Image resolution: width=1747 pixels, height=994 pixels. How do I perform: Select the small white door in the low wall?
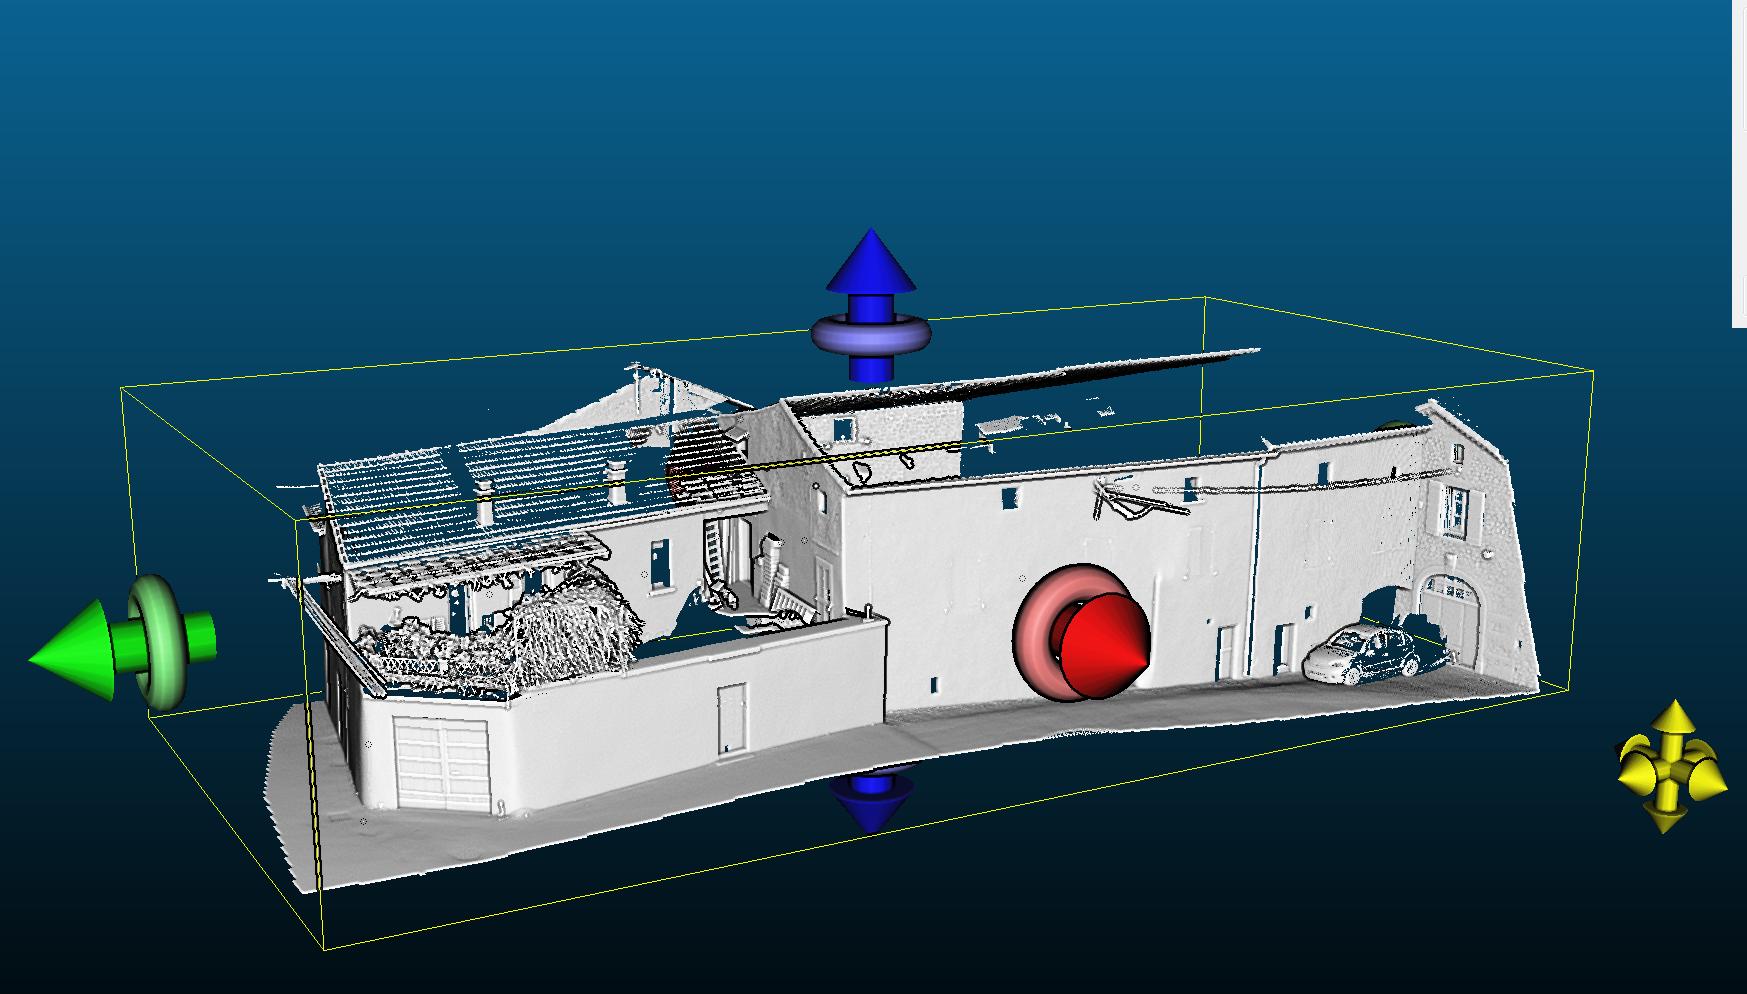[731, 720]
